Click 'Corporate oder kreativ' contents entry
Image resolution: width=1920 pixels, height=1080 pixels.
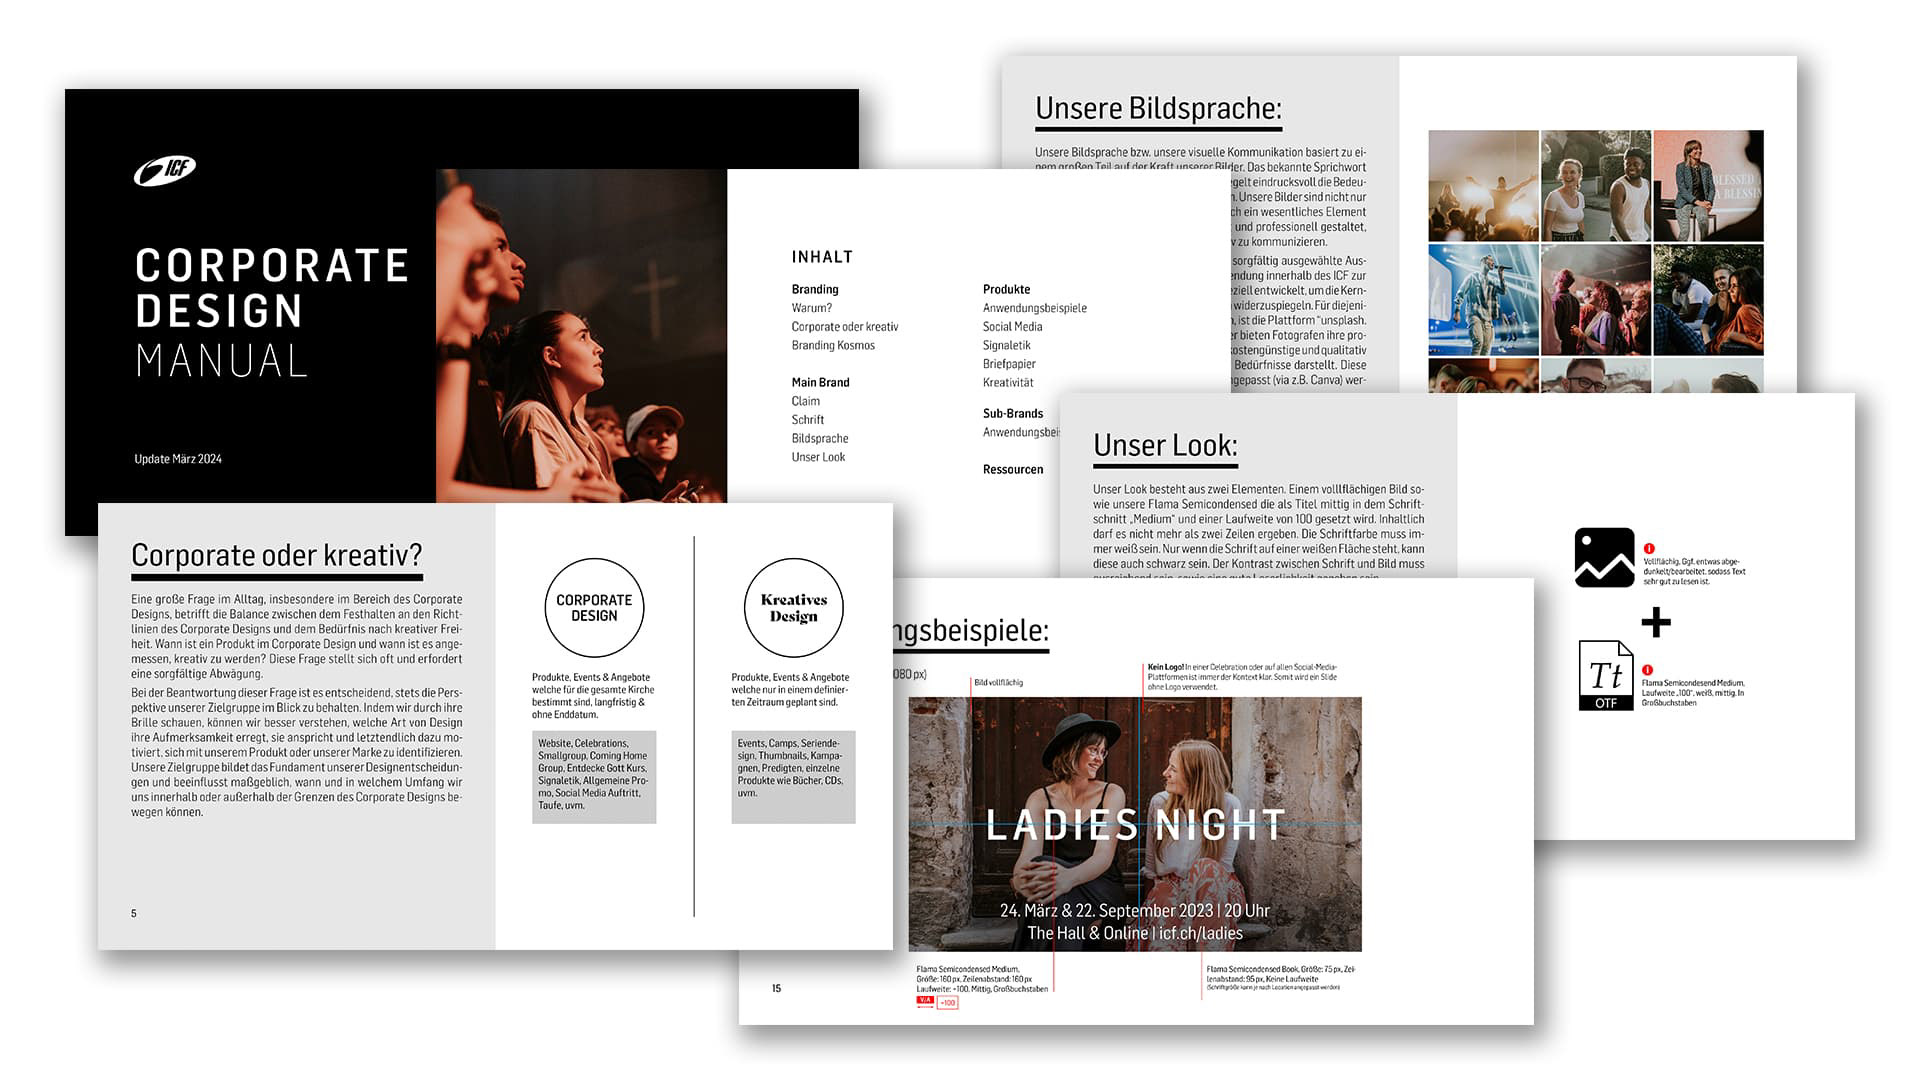[845, 327]
